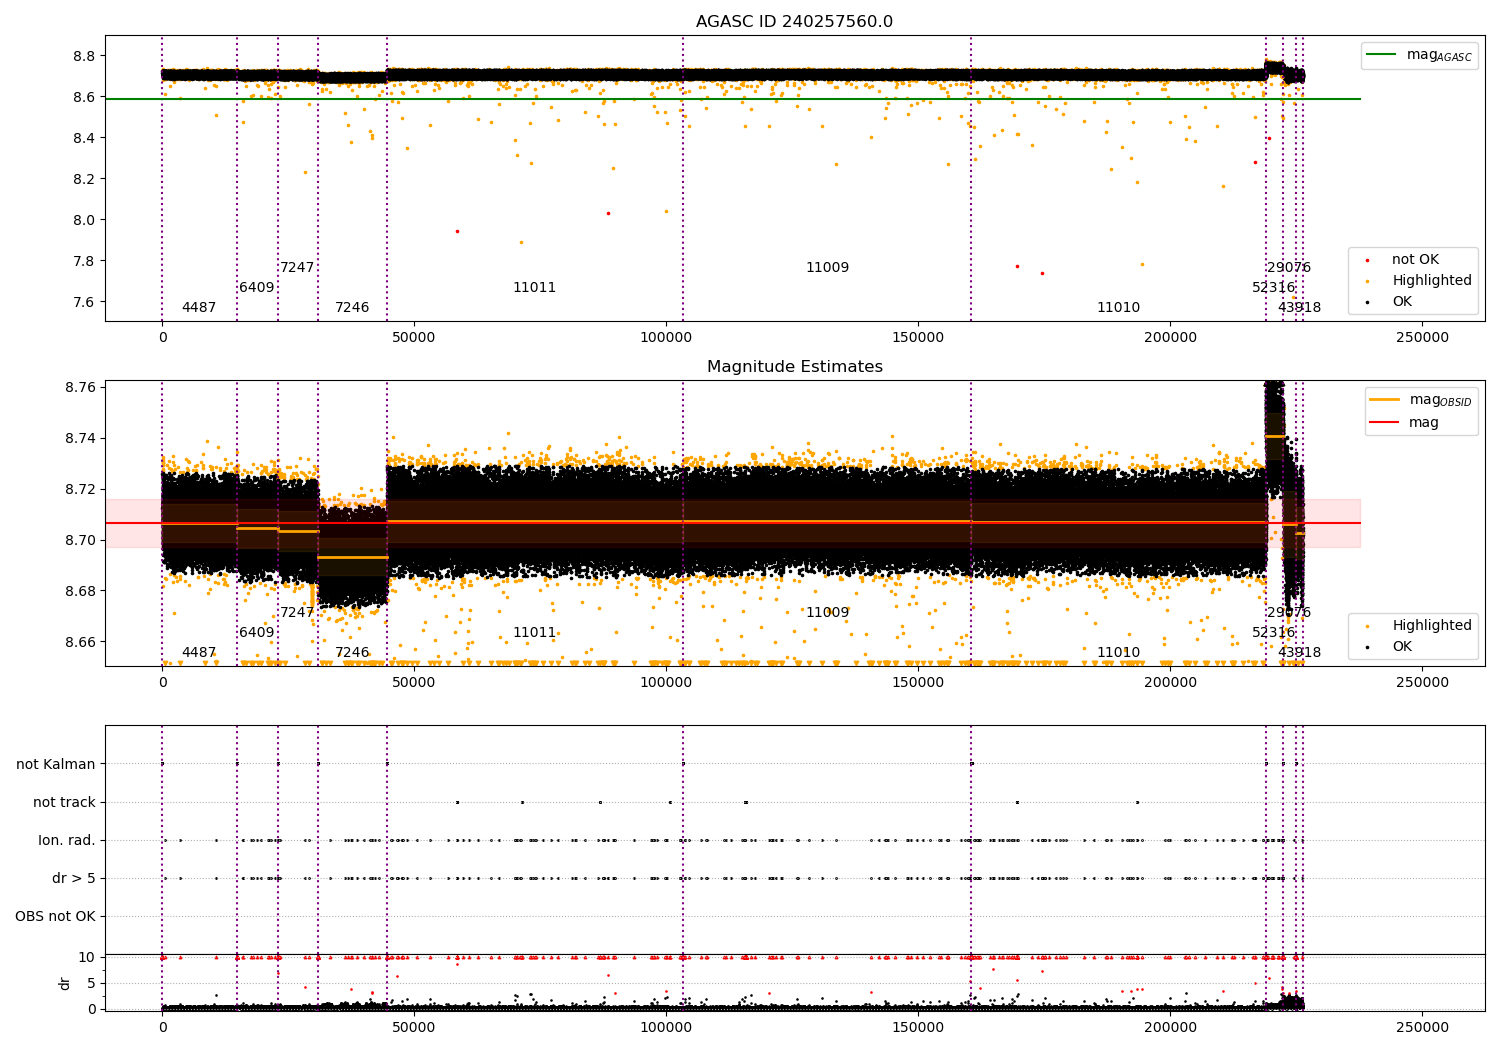Click the 10 tick on the dr axis

[87, 957]
